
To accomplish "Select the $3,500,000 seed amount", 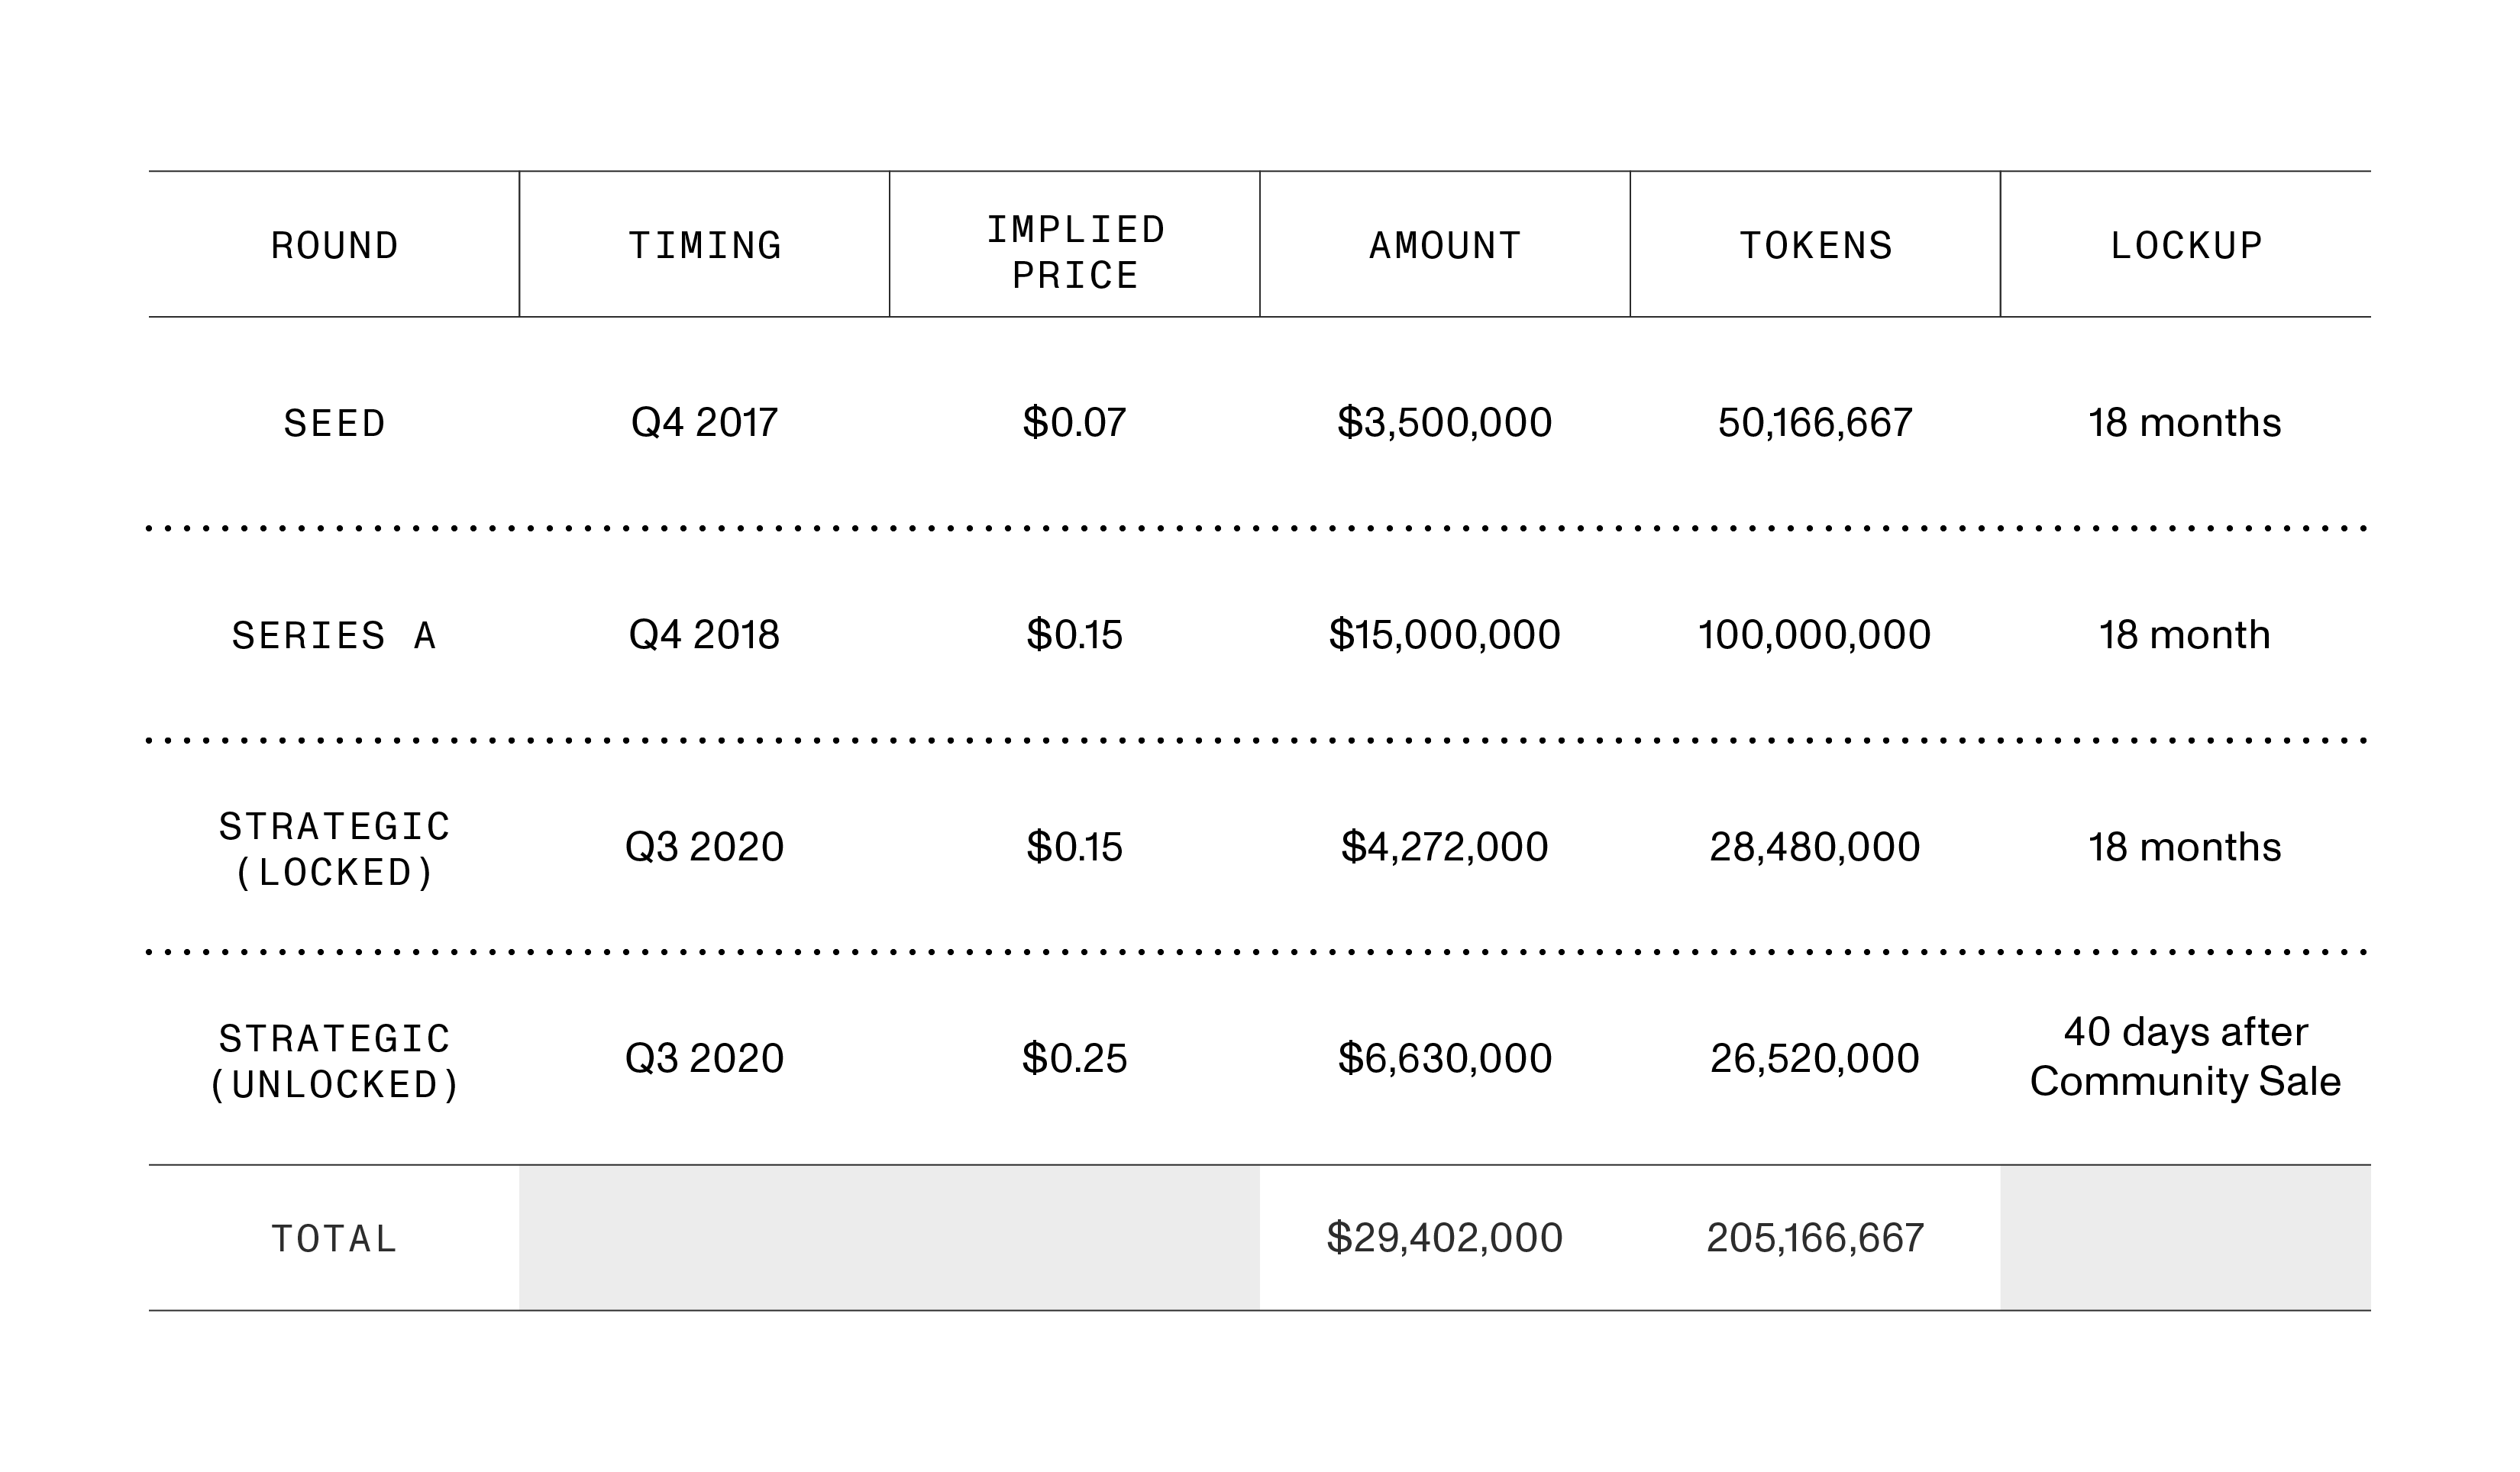I will coord(1445,422).
